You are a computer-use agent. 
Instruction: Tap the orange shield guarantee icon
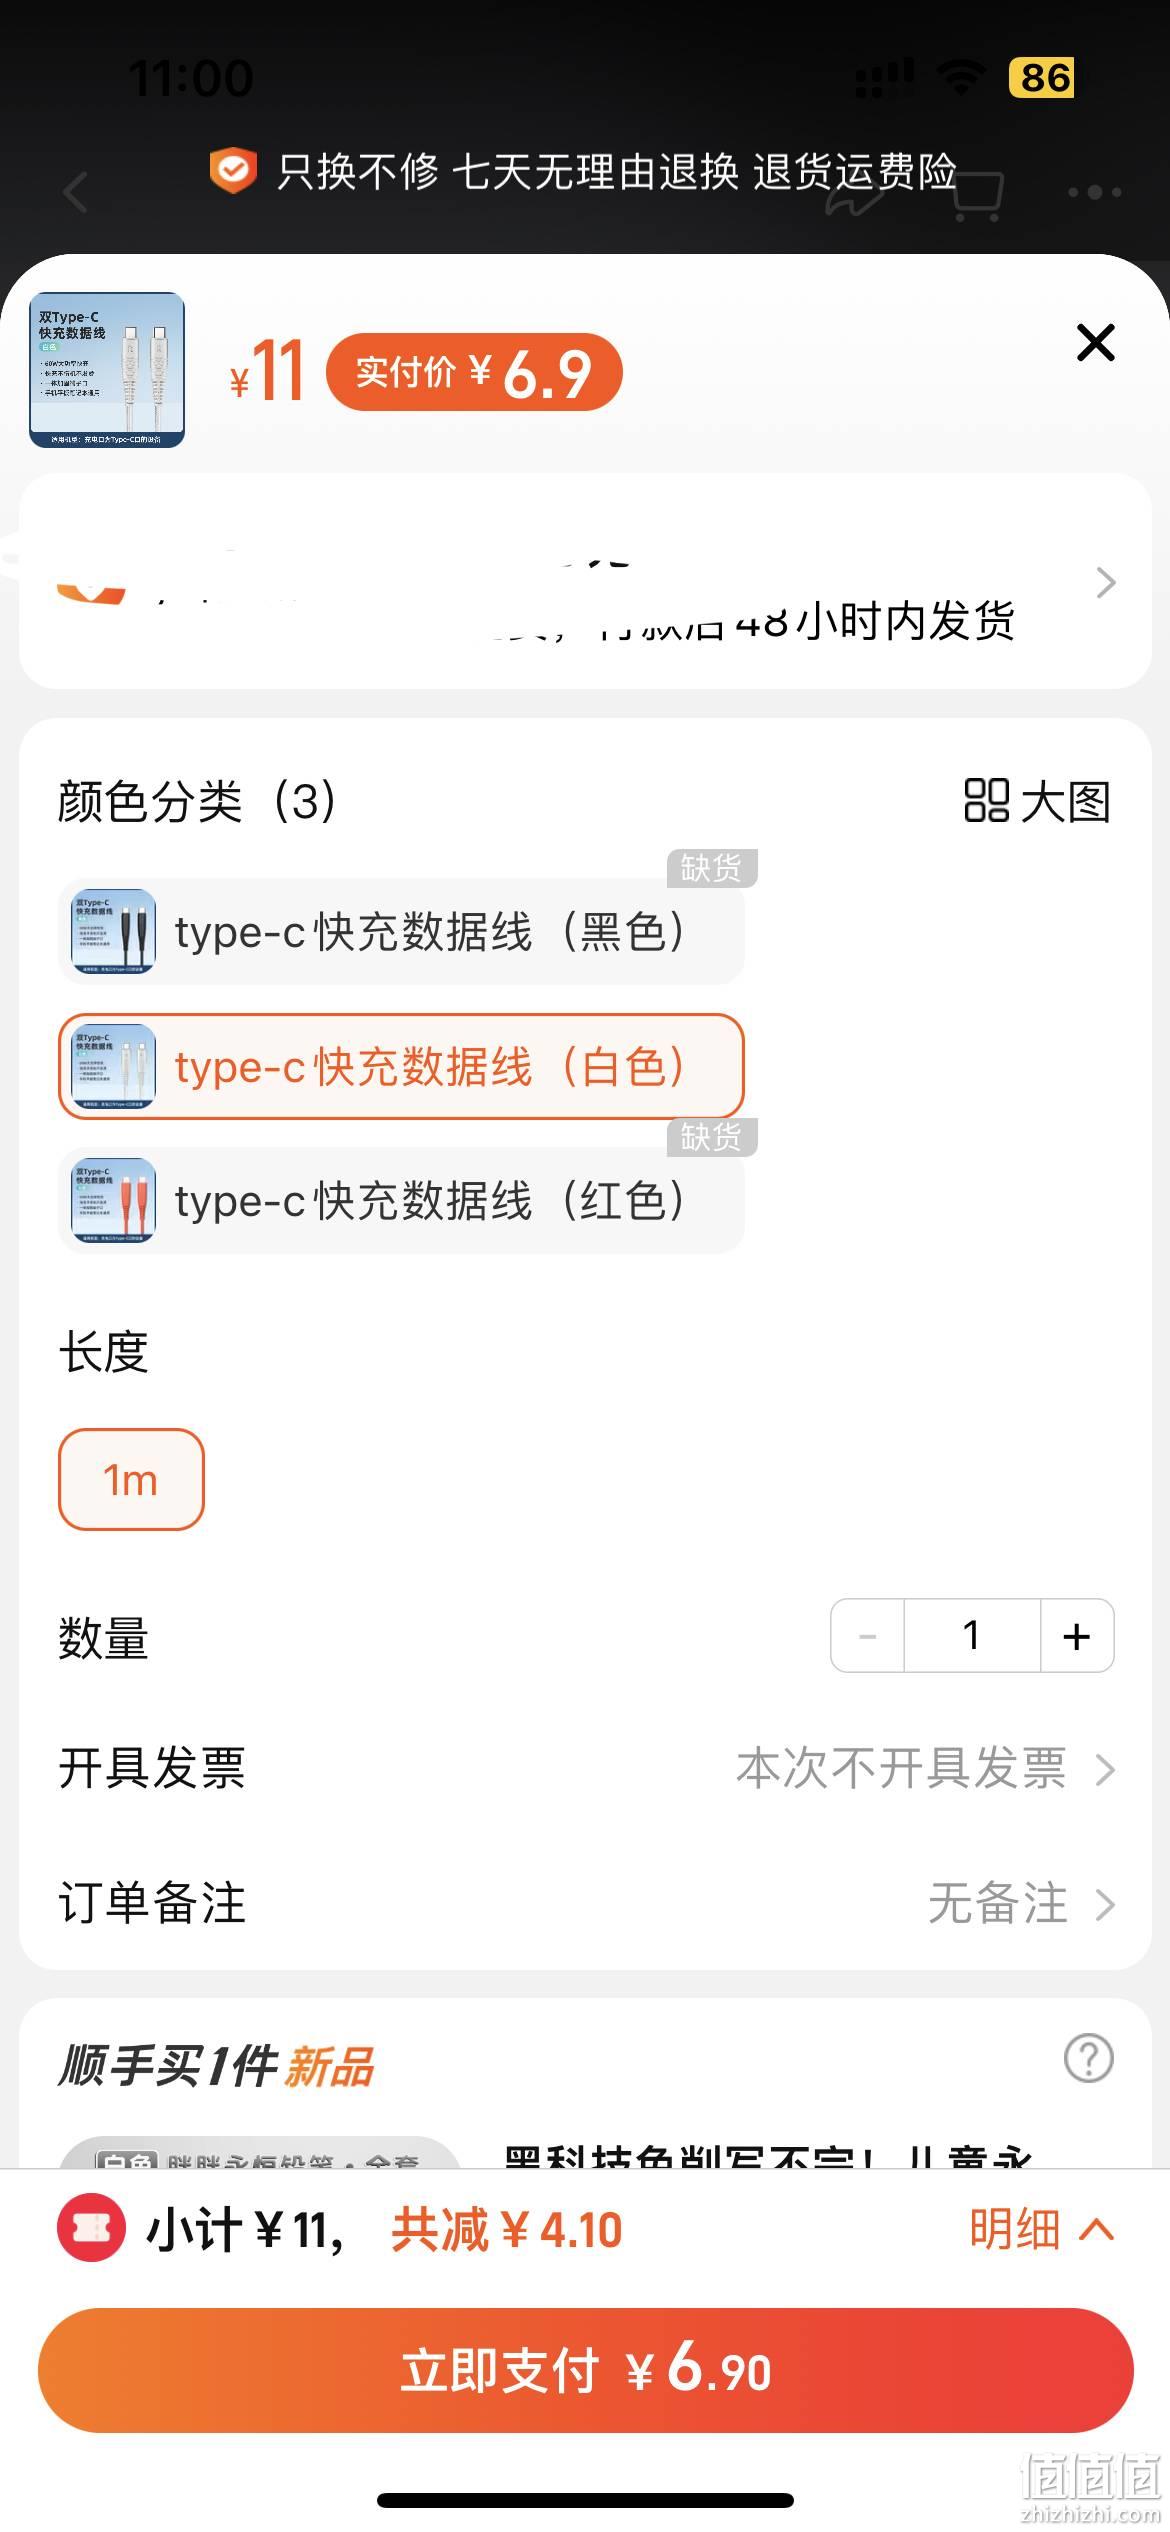(233, 170)
